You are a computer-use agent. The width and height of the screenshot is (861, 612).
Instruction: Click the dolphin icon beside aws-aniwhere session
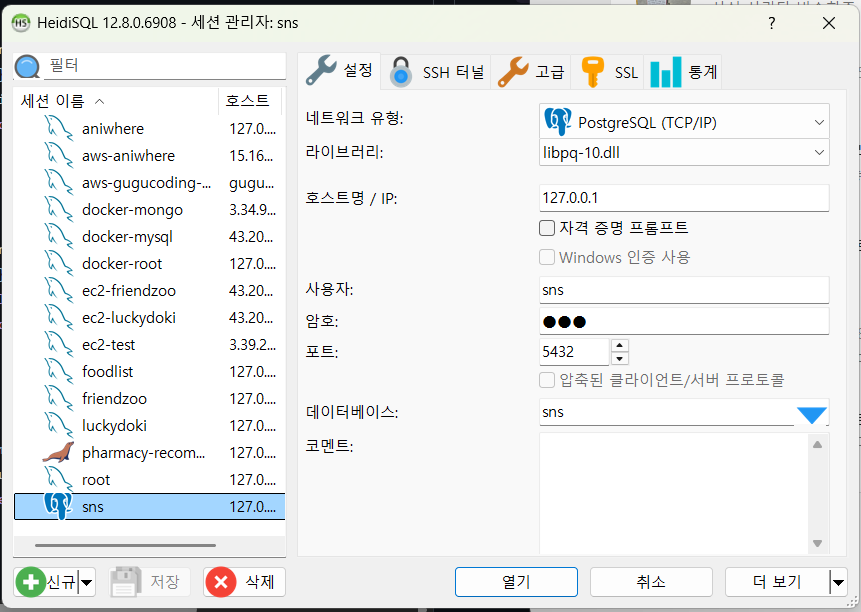pos(58,155)
